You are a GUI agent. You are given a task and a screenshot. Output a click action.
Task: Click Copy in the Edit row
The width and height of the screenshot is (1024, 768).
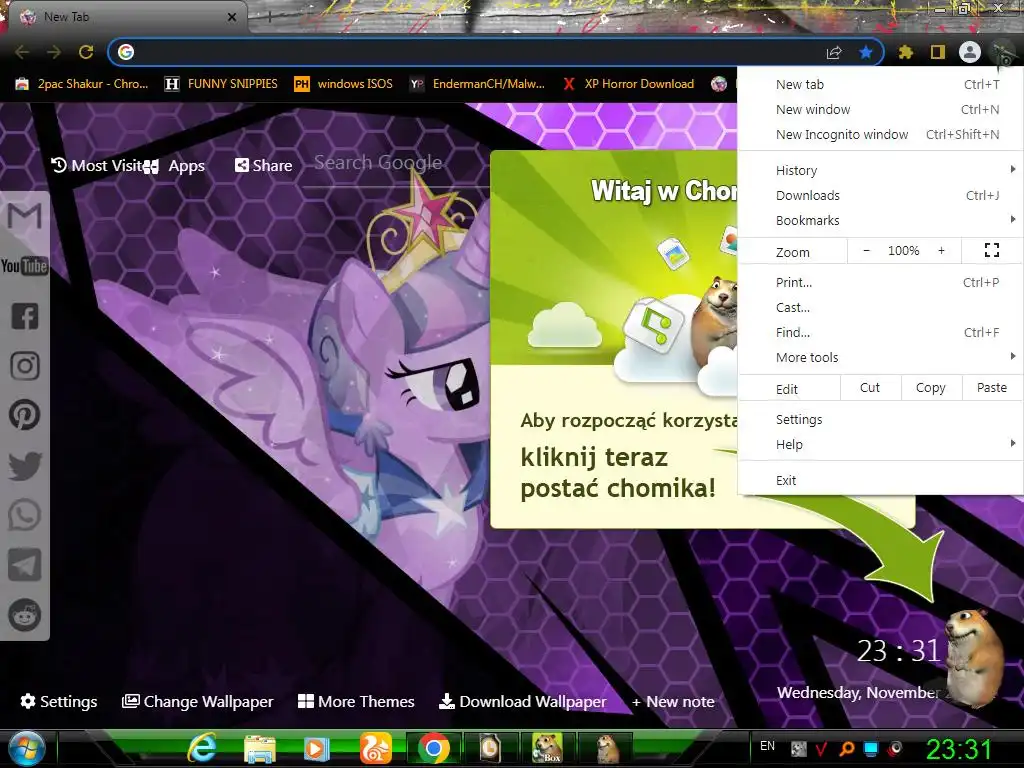pyautogui.click(x=931, y=387)
